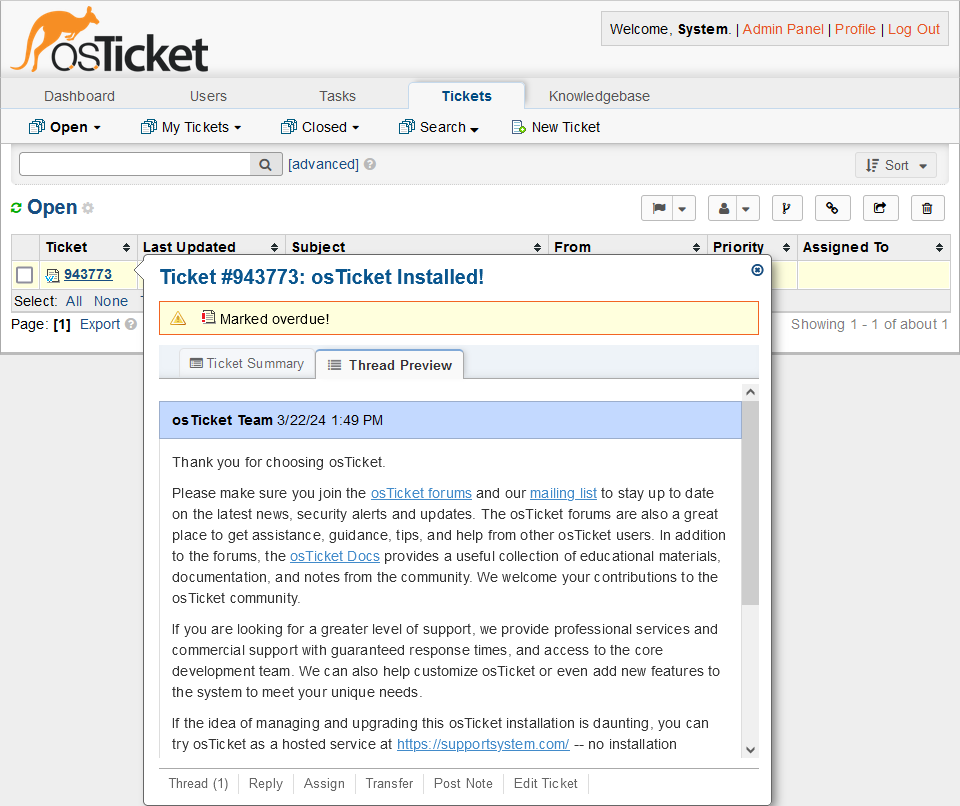The image size is (960, 806).
Task: Sort by the From column header
Action: tap(628, 247)
